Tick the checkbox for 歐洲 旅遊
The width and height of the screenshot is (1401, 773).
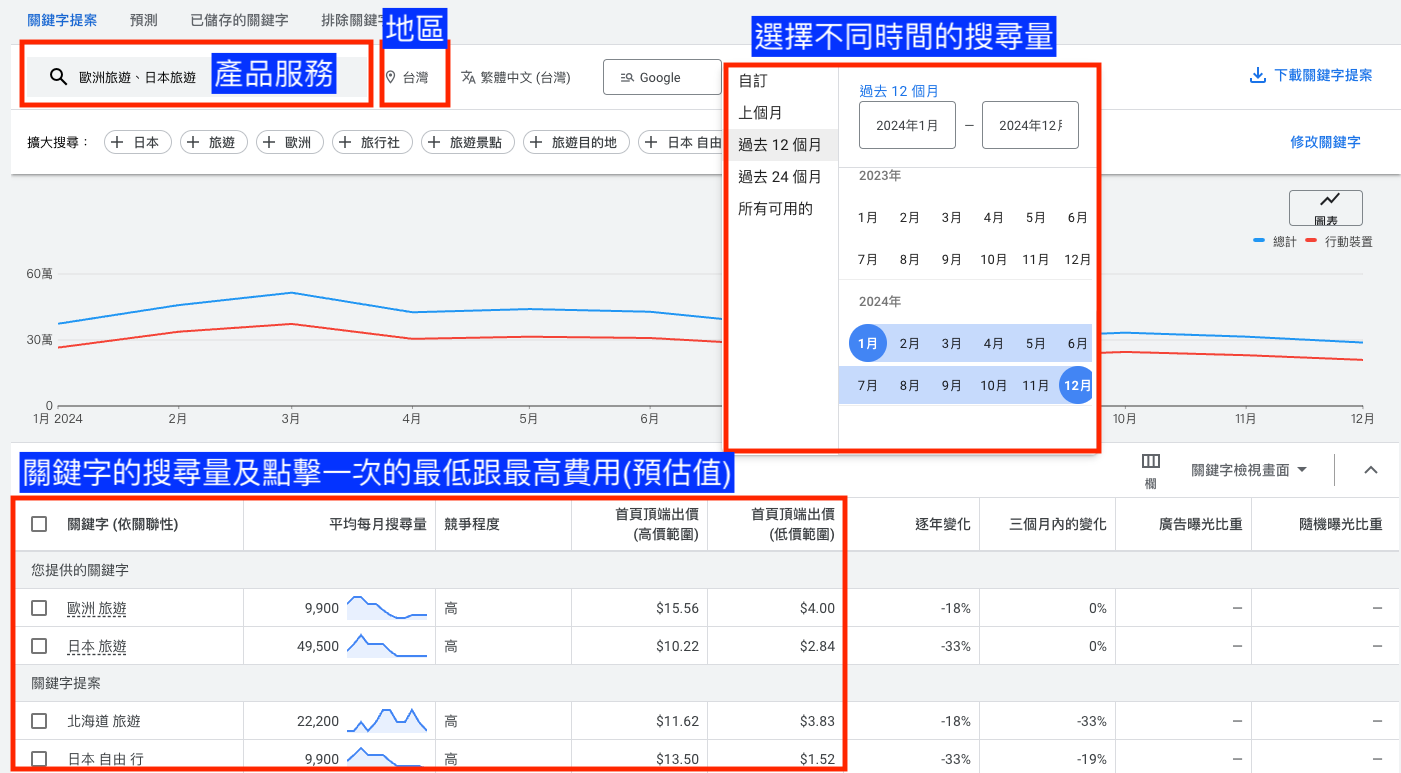click(39, 608)
